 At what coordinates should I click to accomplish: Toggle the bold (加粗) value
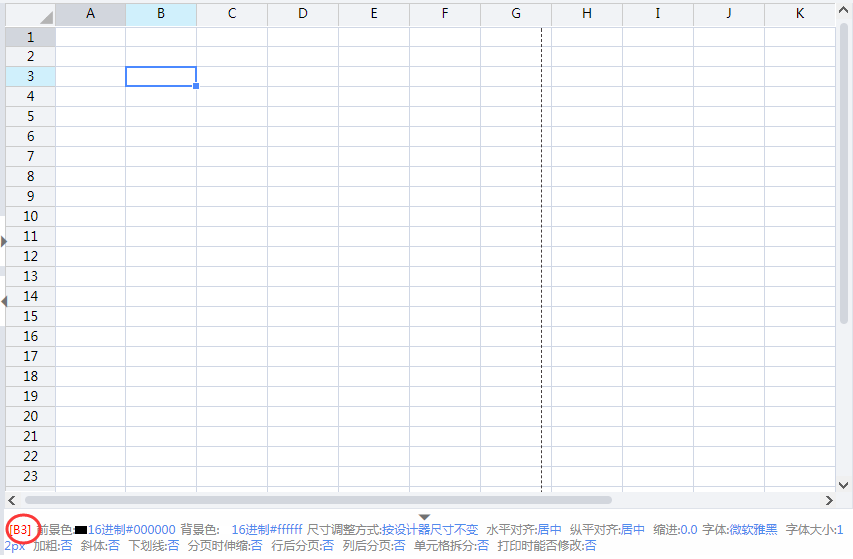click(66, 546)
